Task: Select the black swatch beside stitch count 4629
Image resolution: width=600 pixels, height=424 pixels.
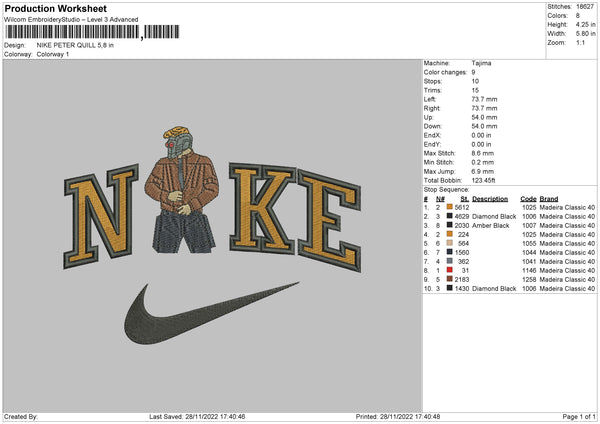Action: [450, 216]
